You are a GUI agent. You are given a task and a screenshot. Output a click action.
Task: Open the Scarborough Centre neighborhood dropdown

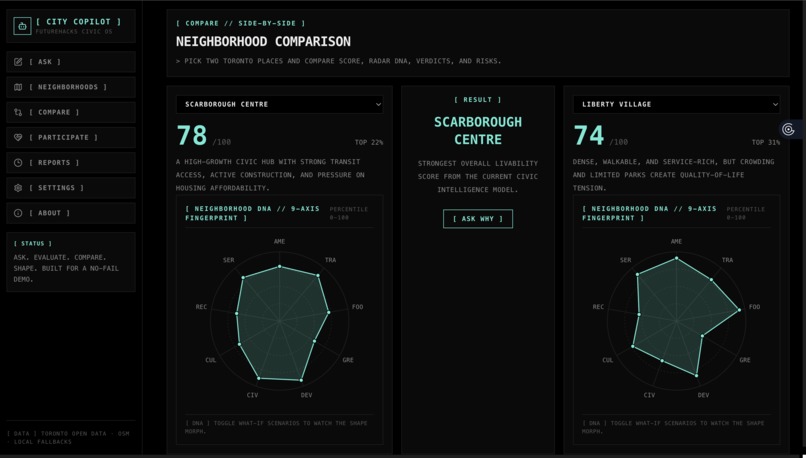tap(280, 104)
